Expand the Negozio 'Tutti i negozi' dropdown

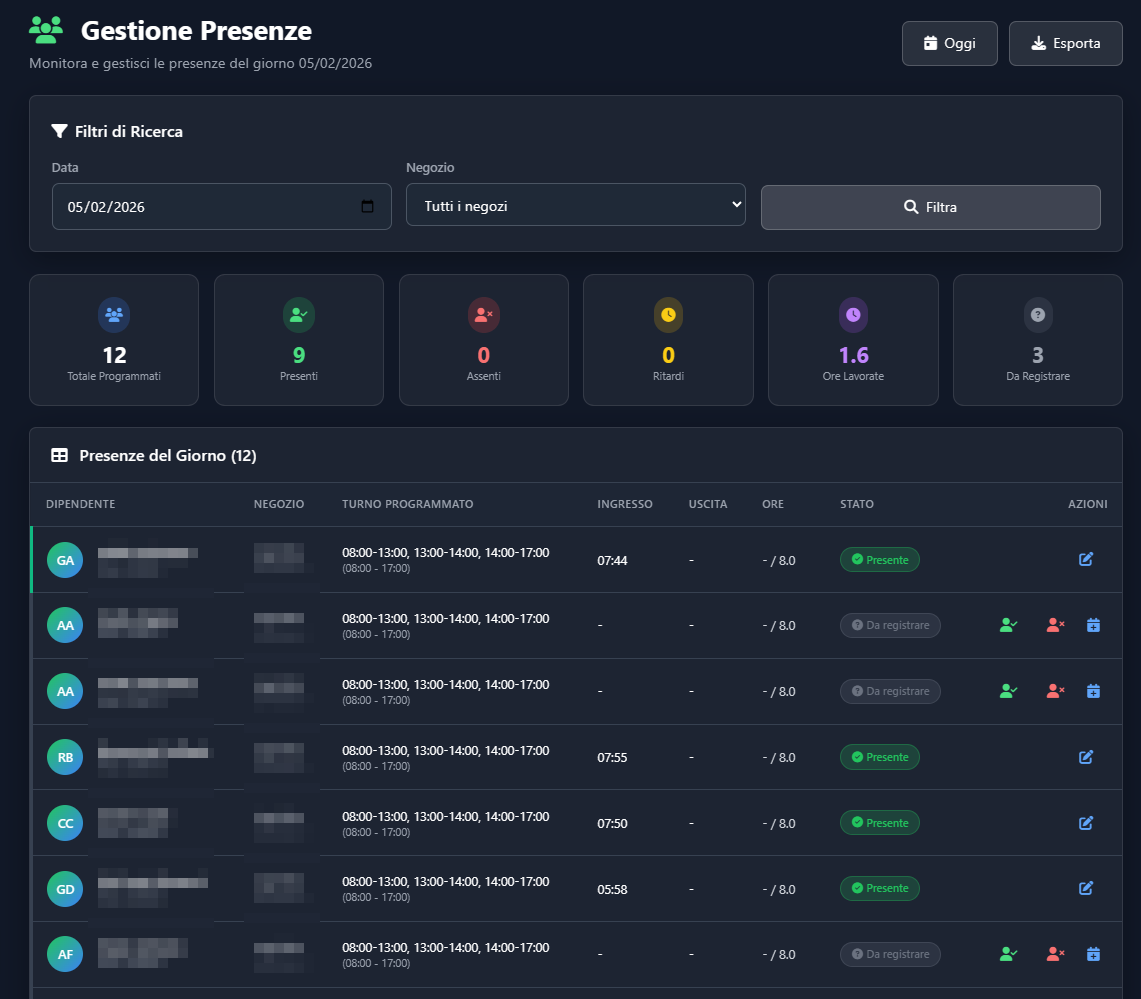click(575, 205)
